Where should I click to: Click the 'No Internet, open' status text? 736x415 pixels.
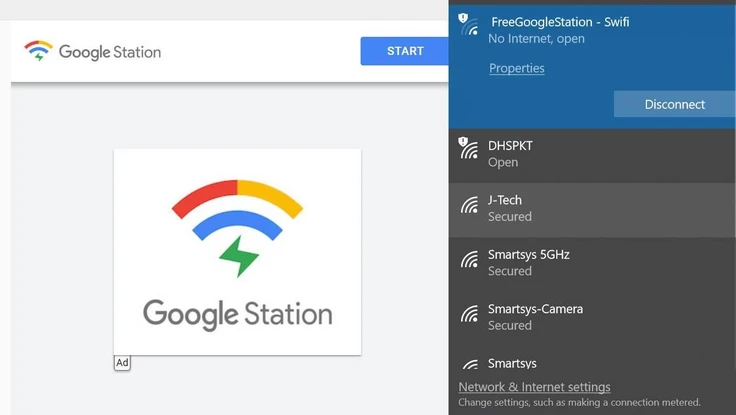[536, 38]
